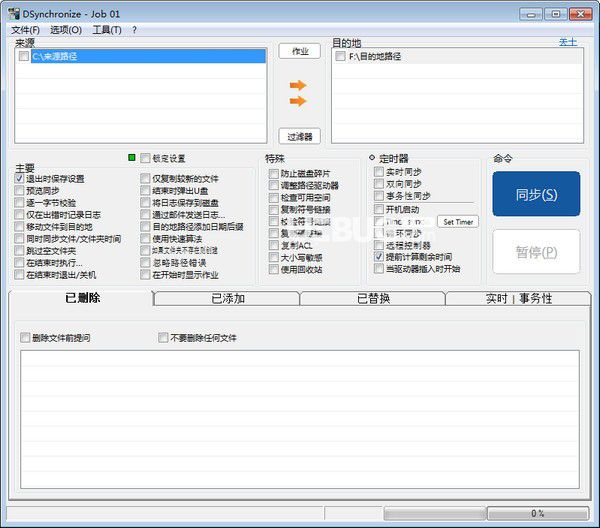Click the blue link above destination list
Viewport: 600px width, 528px height.
tap(568, 42)
